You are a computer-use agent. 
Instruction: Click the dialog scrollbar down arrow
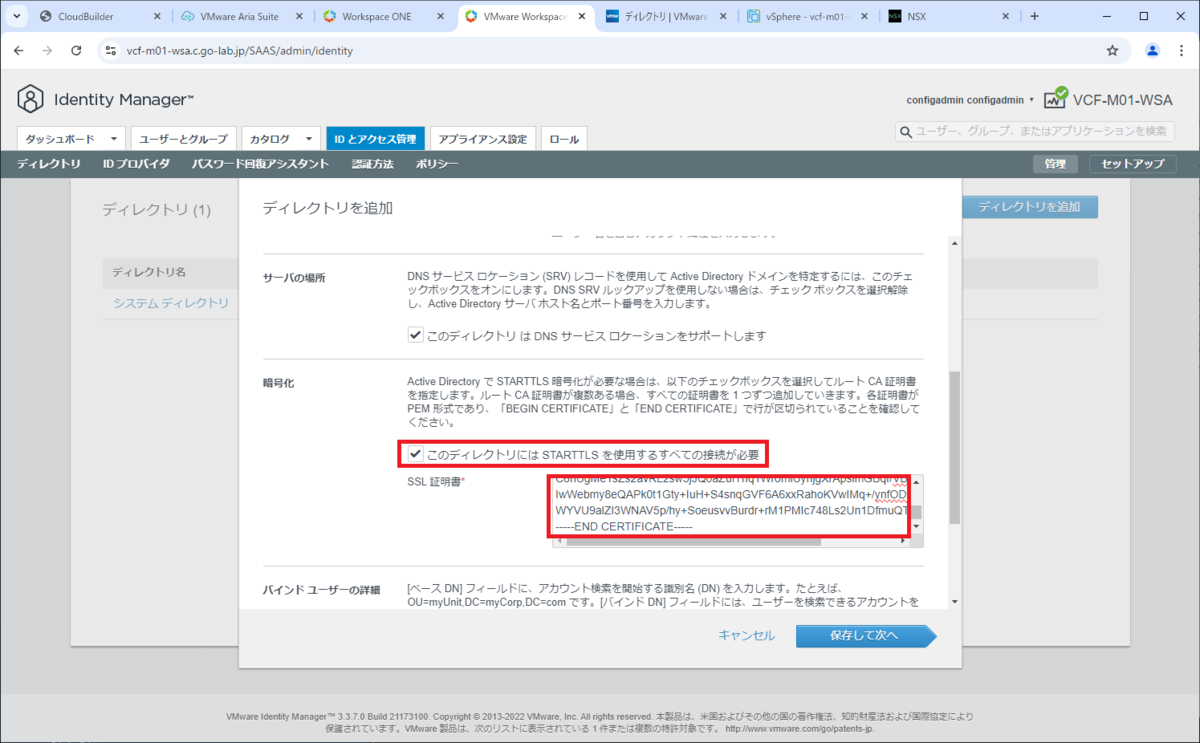pos(955,602)
